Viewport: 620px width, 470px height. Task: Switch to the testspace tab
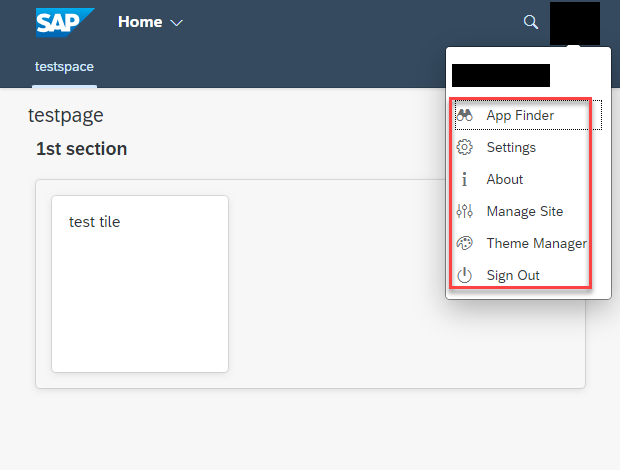64,66
